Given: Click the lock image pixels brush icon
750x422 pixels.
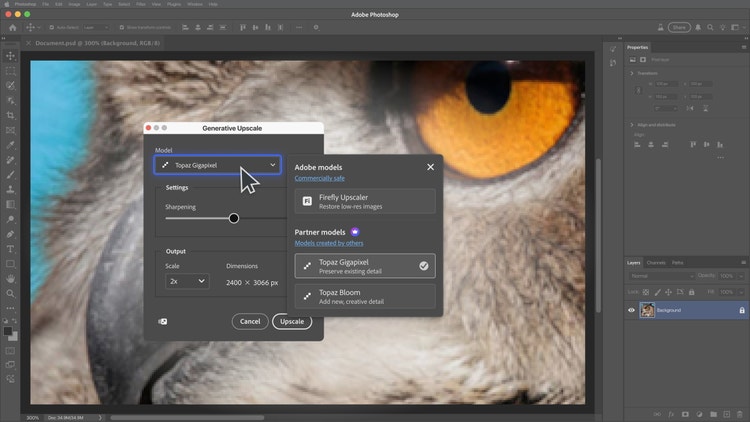Looking at the screenshot, I should pos(658,292).
